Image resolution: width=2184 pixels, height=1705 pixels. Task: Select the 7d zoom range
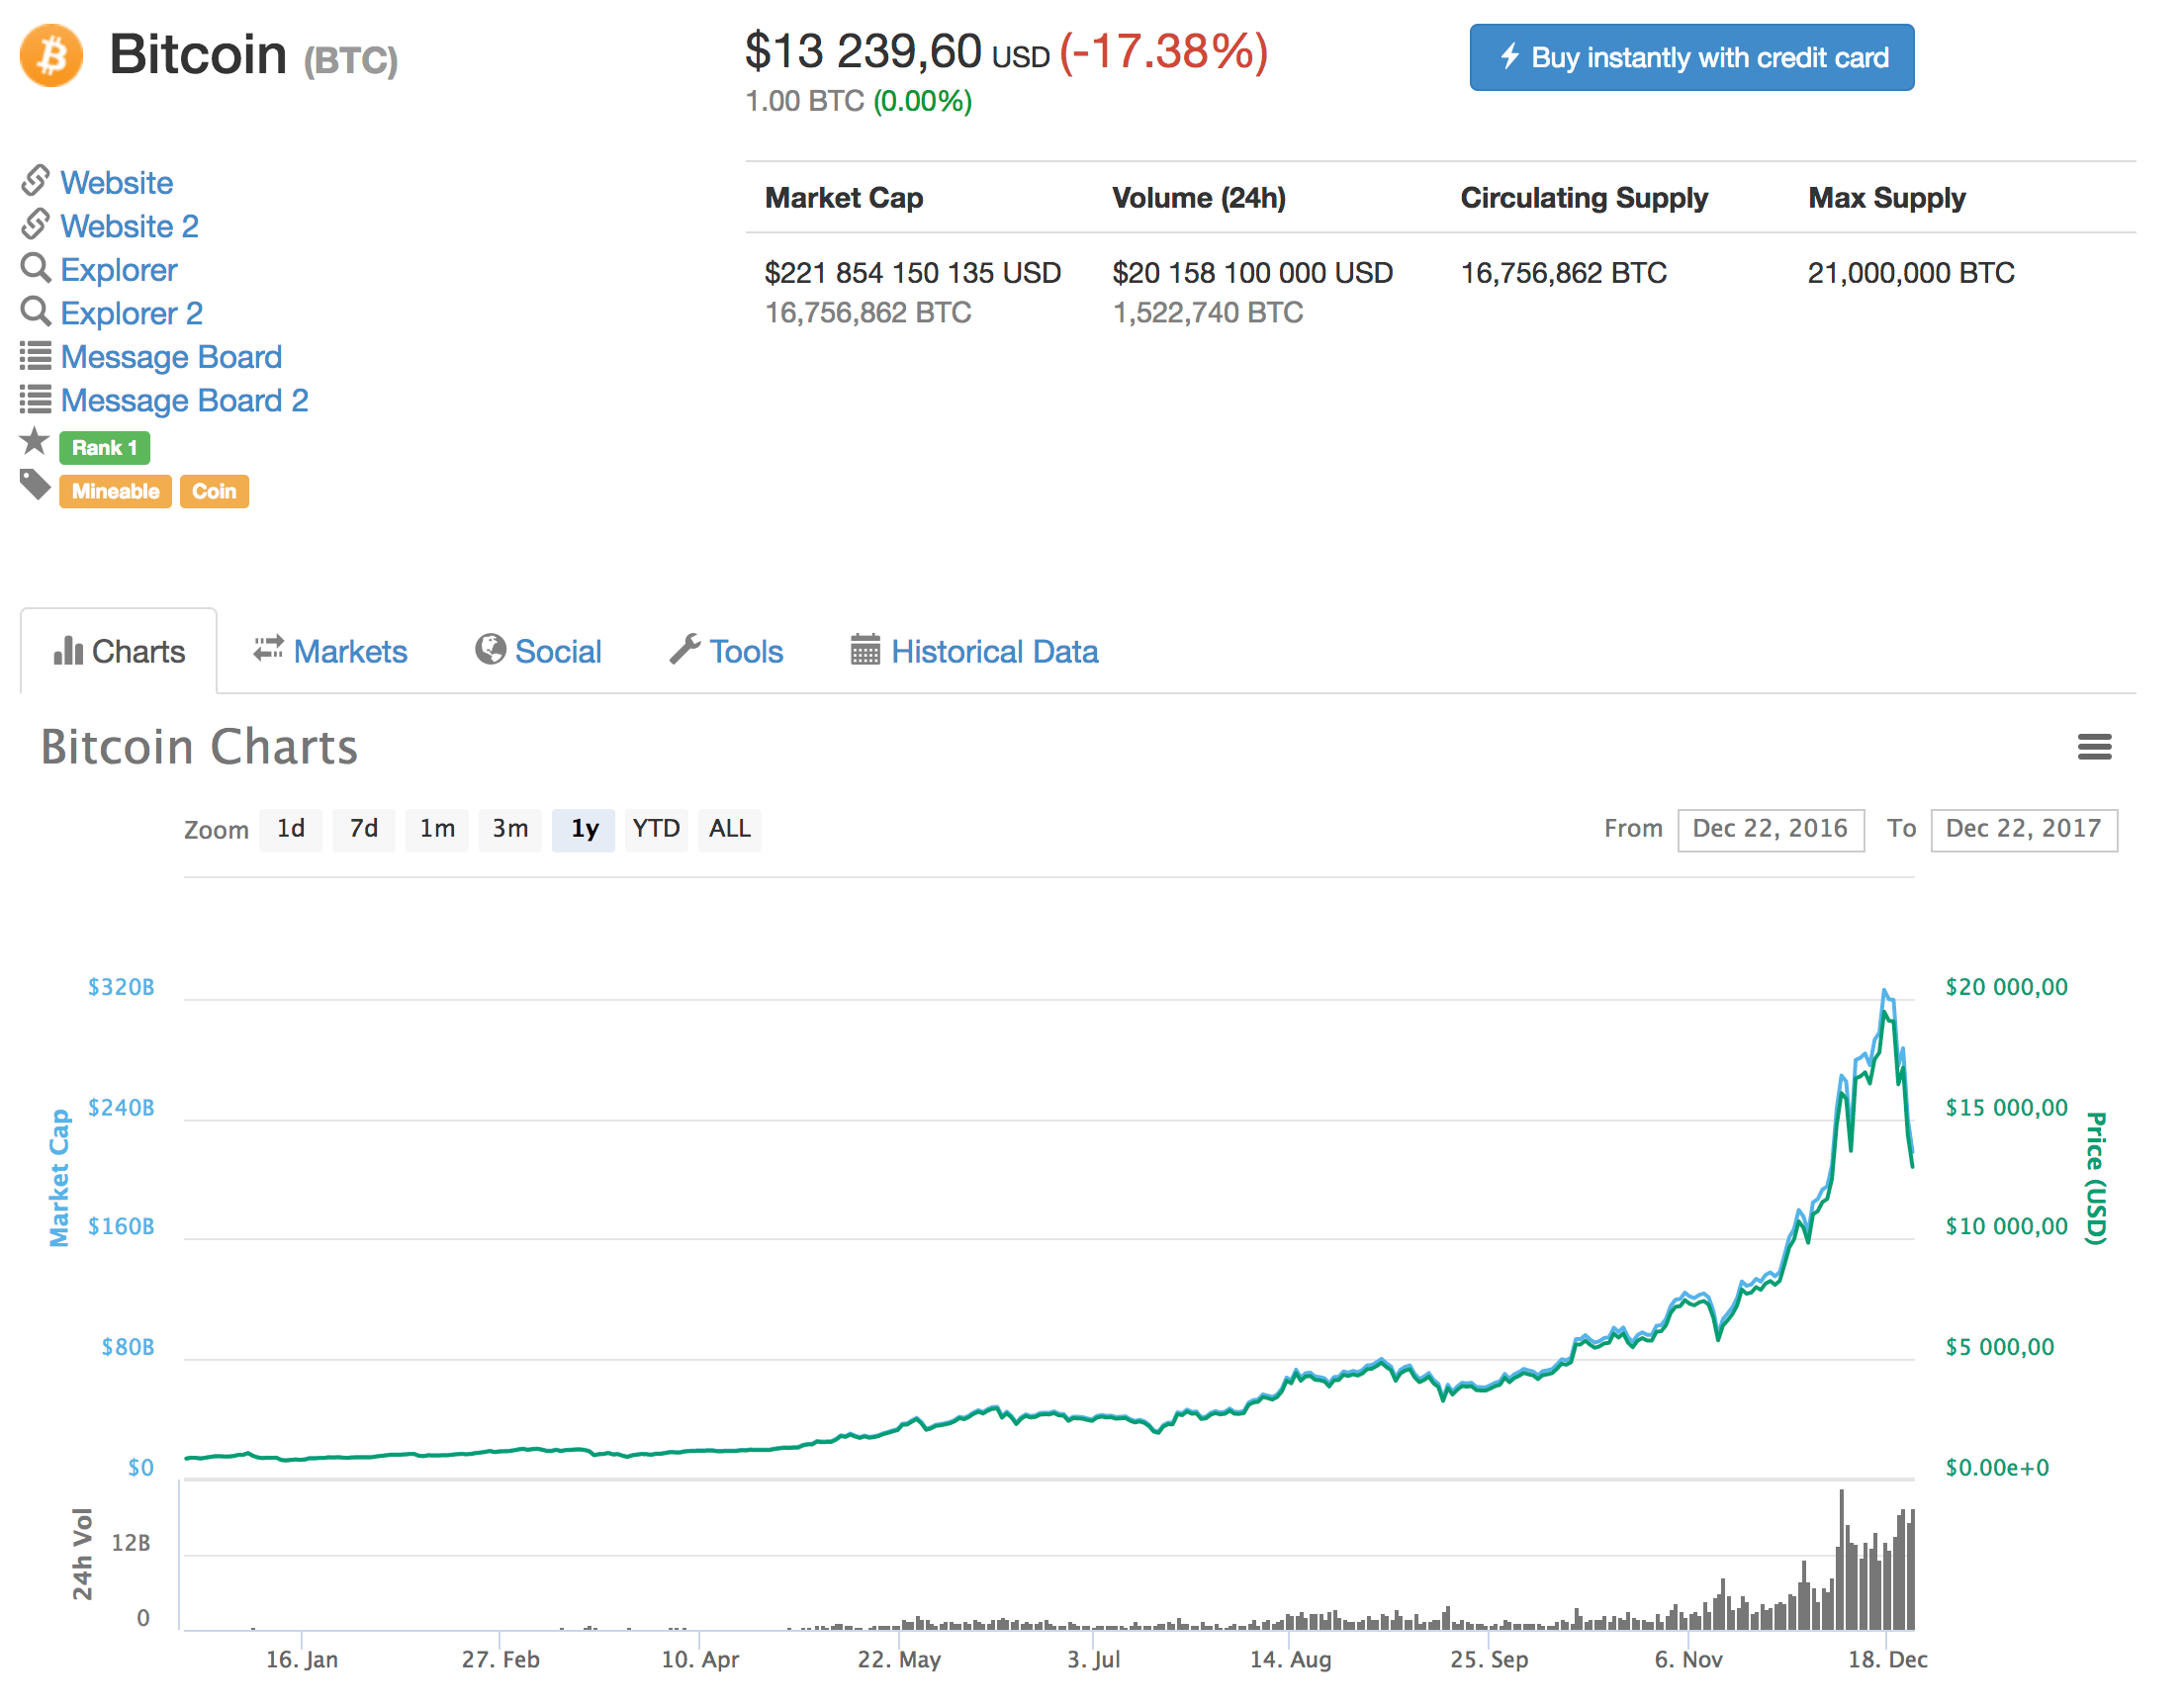[x=363, y=830]
